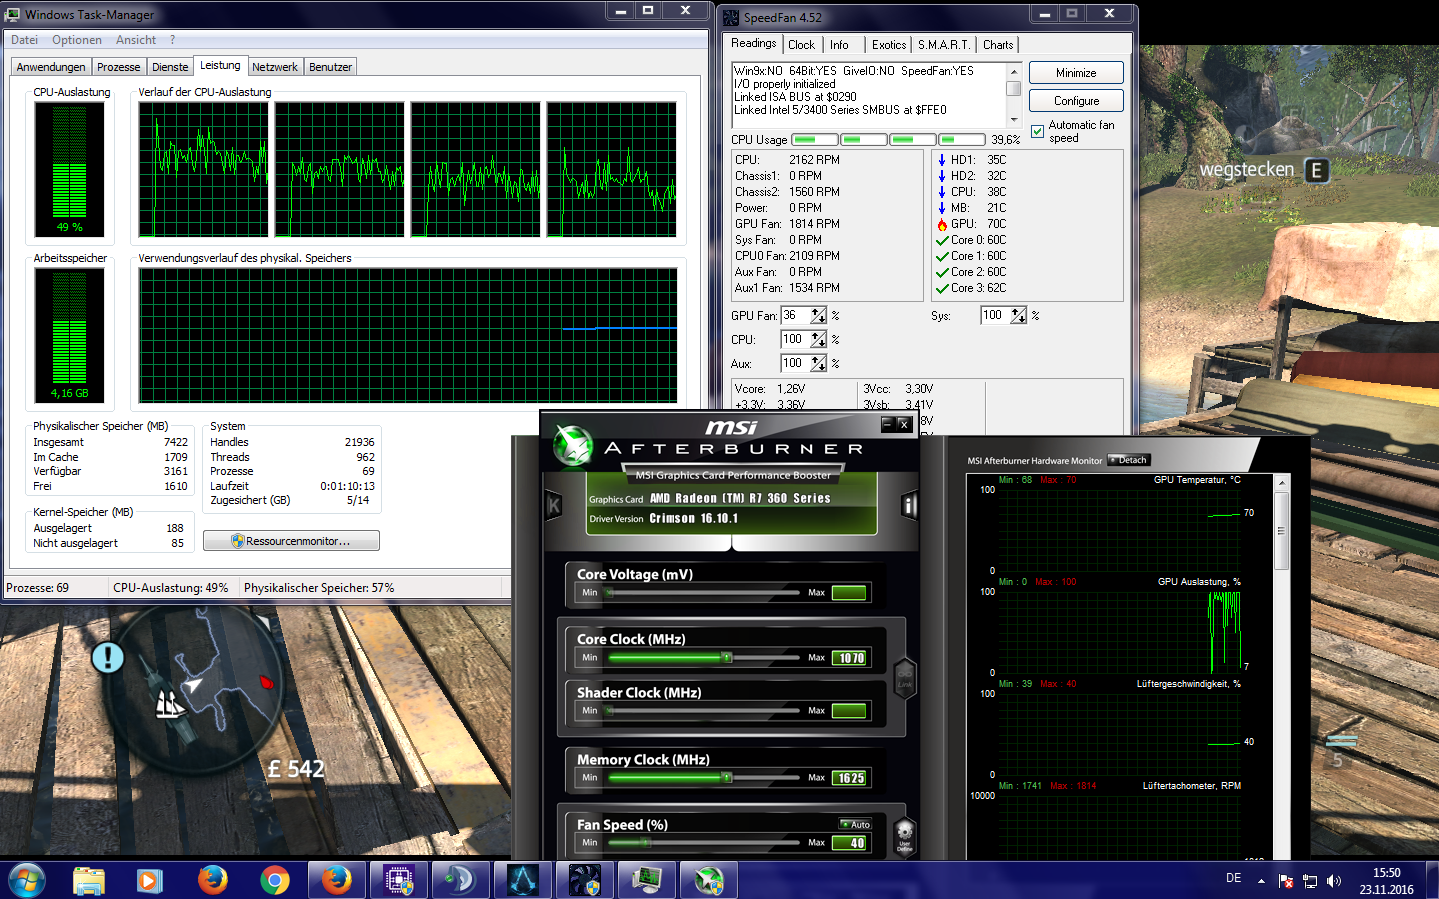Click the DE language indicator
Screen dimensions: 1439x899
(1233, 878)
